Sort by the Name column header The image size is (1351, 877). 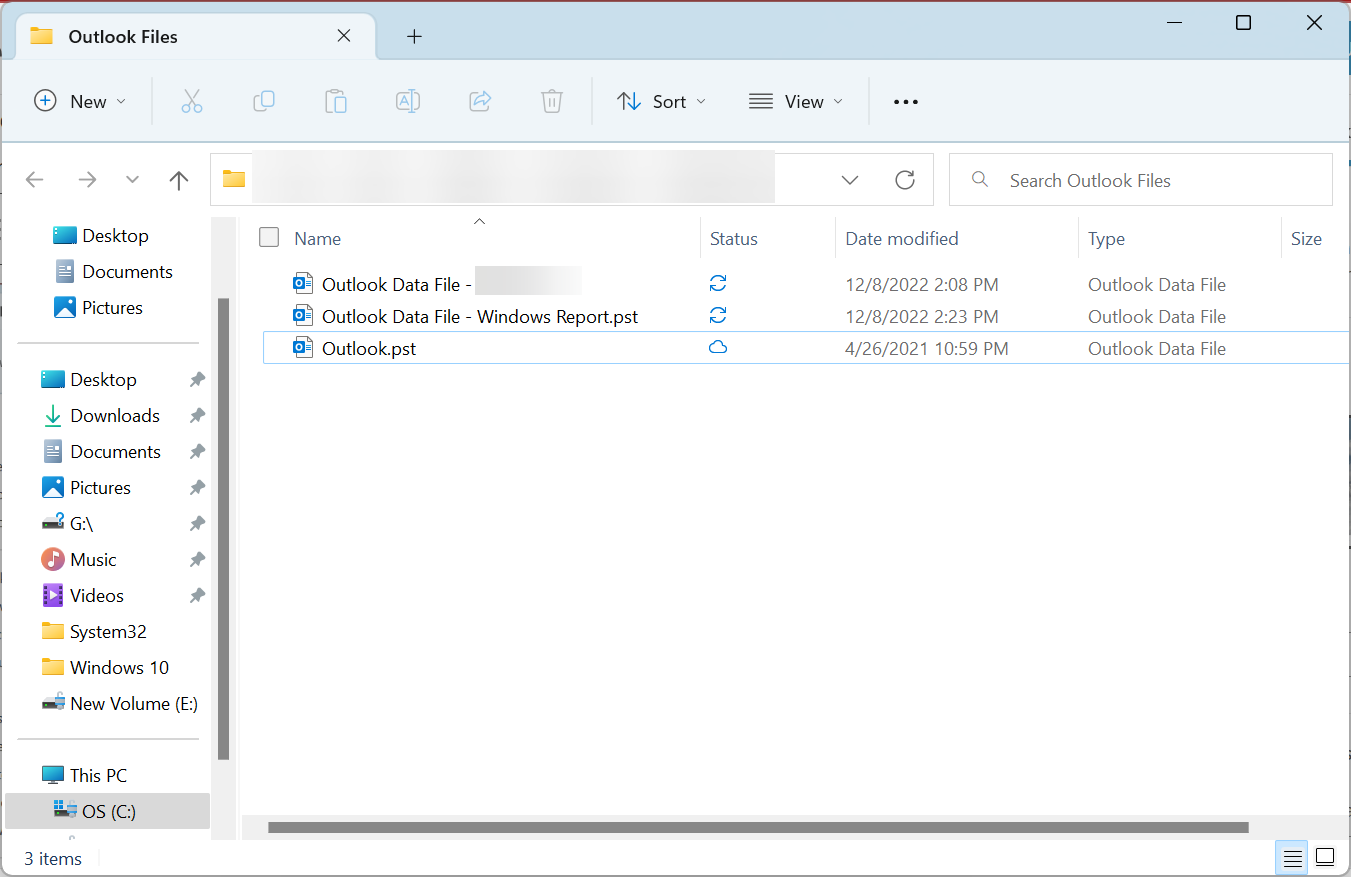(x=318, y=239)
